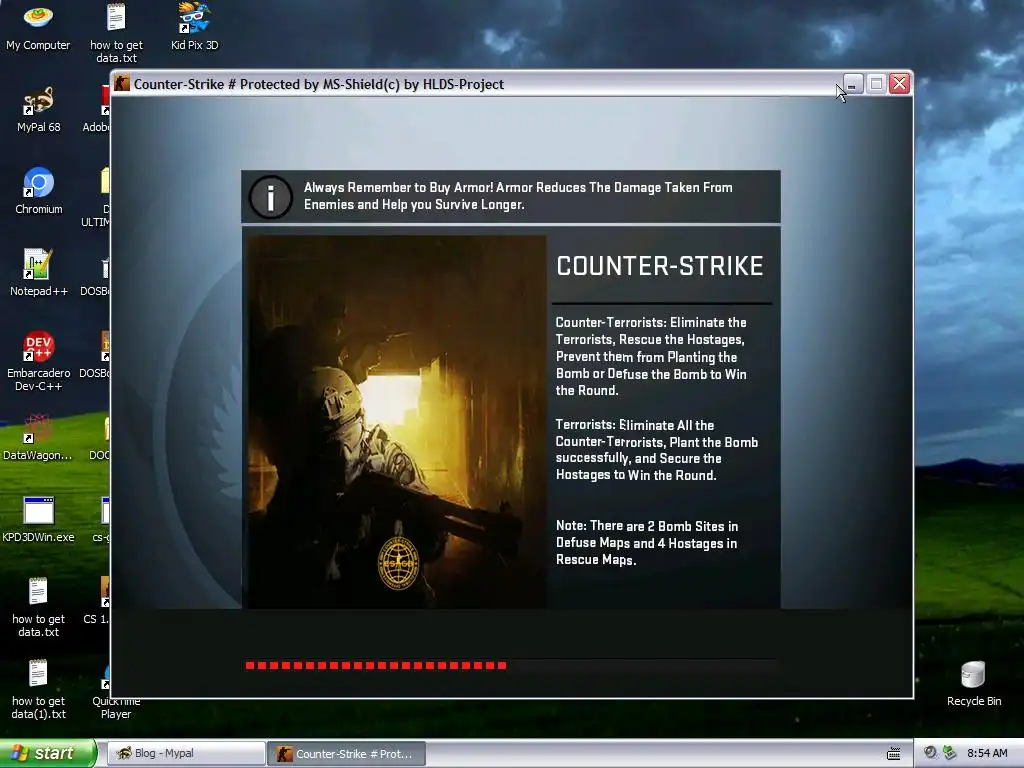This screenshot has height=768, width=1024.
Task: Click the 'Terrorists: Eliminate All the' paragraph
Action: tap(657, 450)
